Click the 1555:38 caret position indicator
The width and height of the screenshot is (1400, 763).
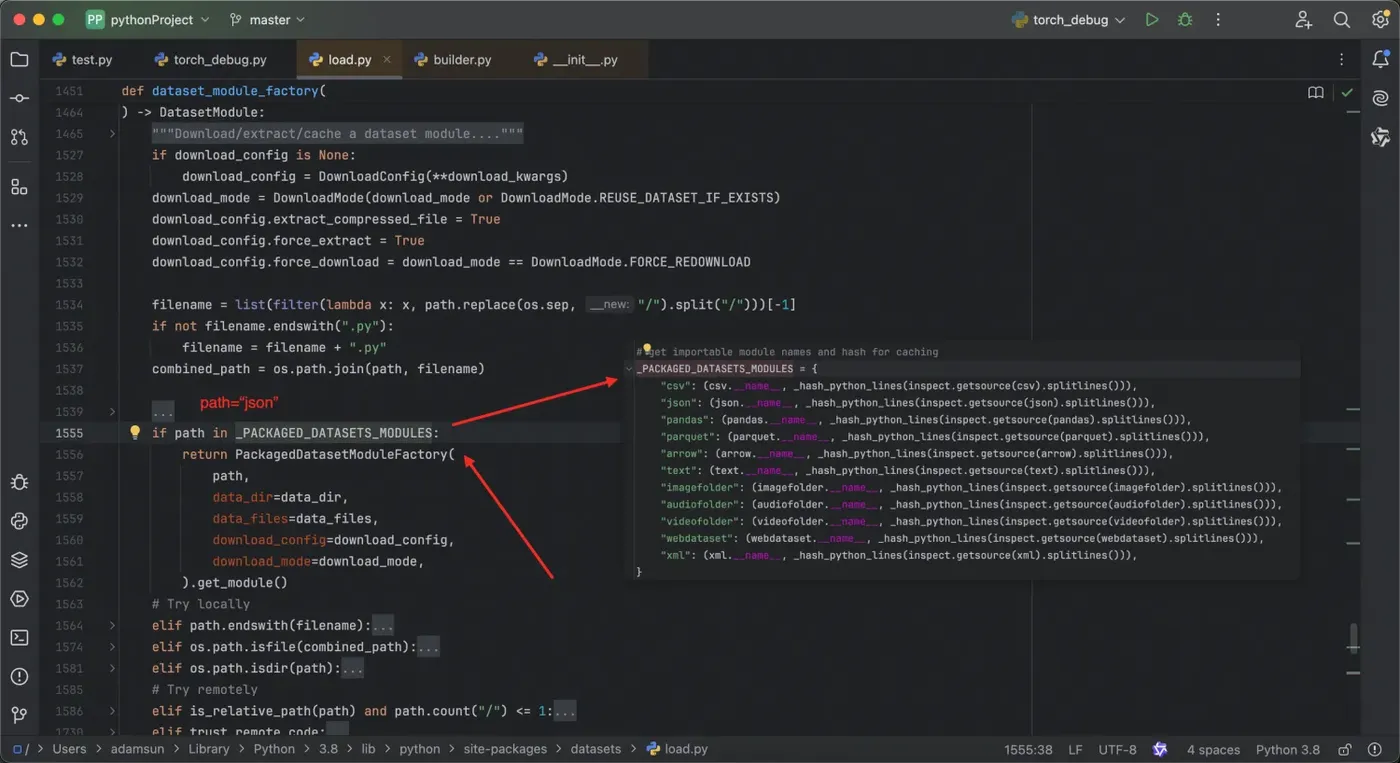tap(1028, 749)
